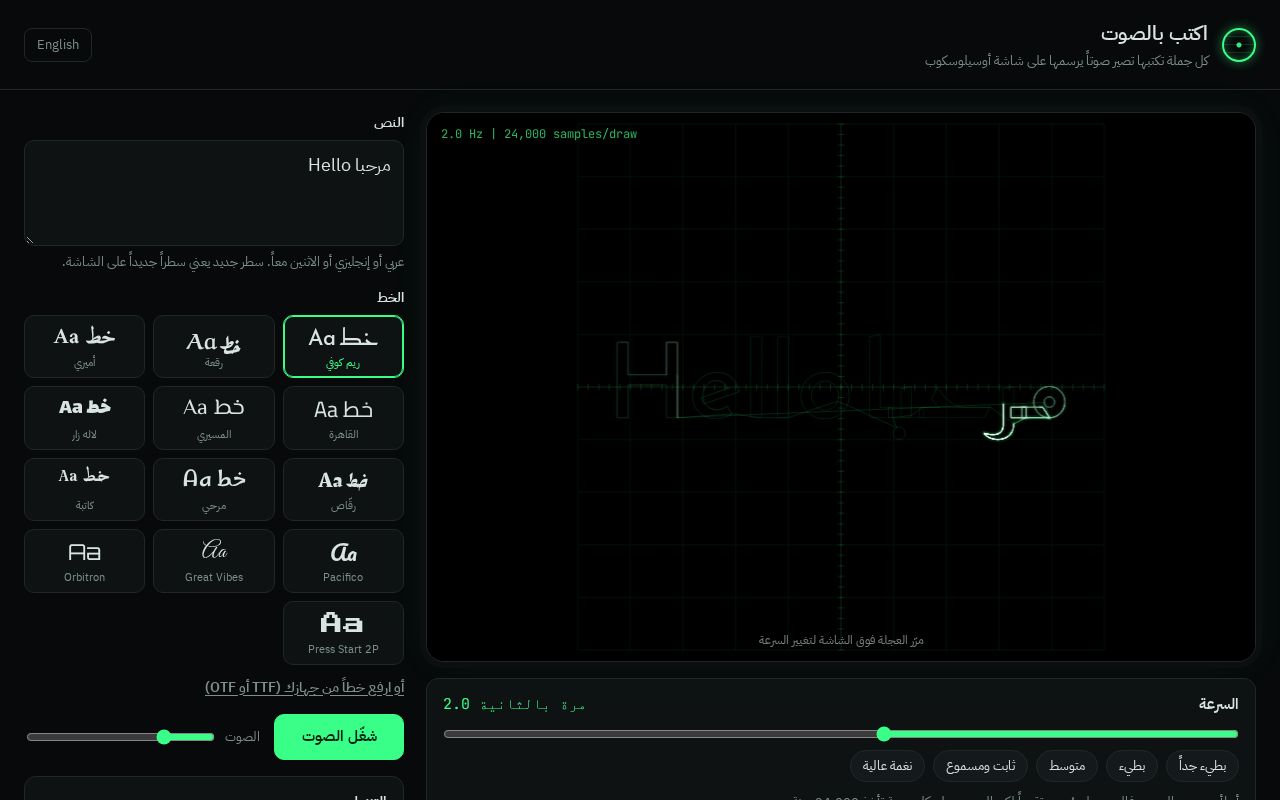The image size is (1280, 800).
Task: Apply the نغمة عالية speed preset
Action: pyautogui.click(x=888, y=767)
